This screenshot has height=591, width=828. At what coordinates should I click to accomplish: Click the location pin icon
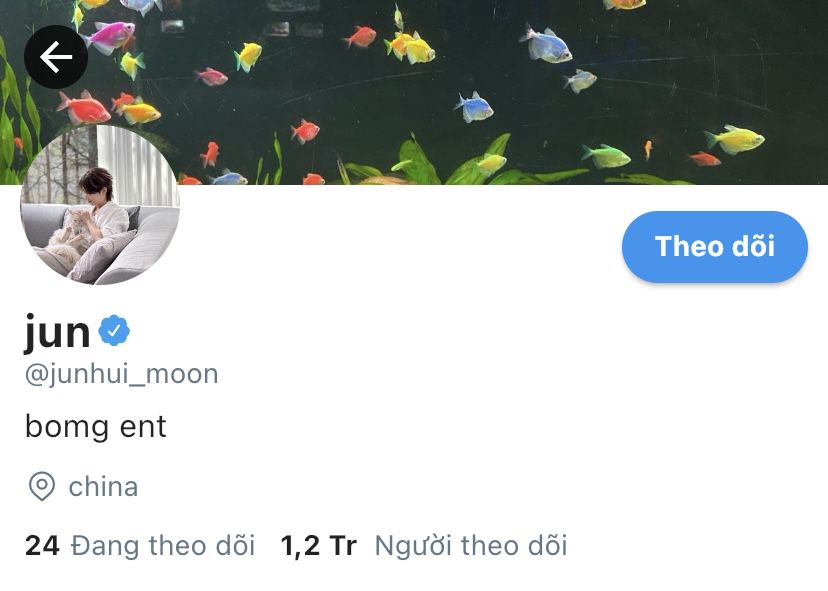coord(41,487)
